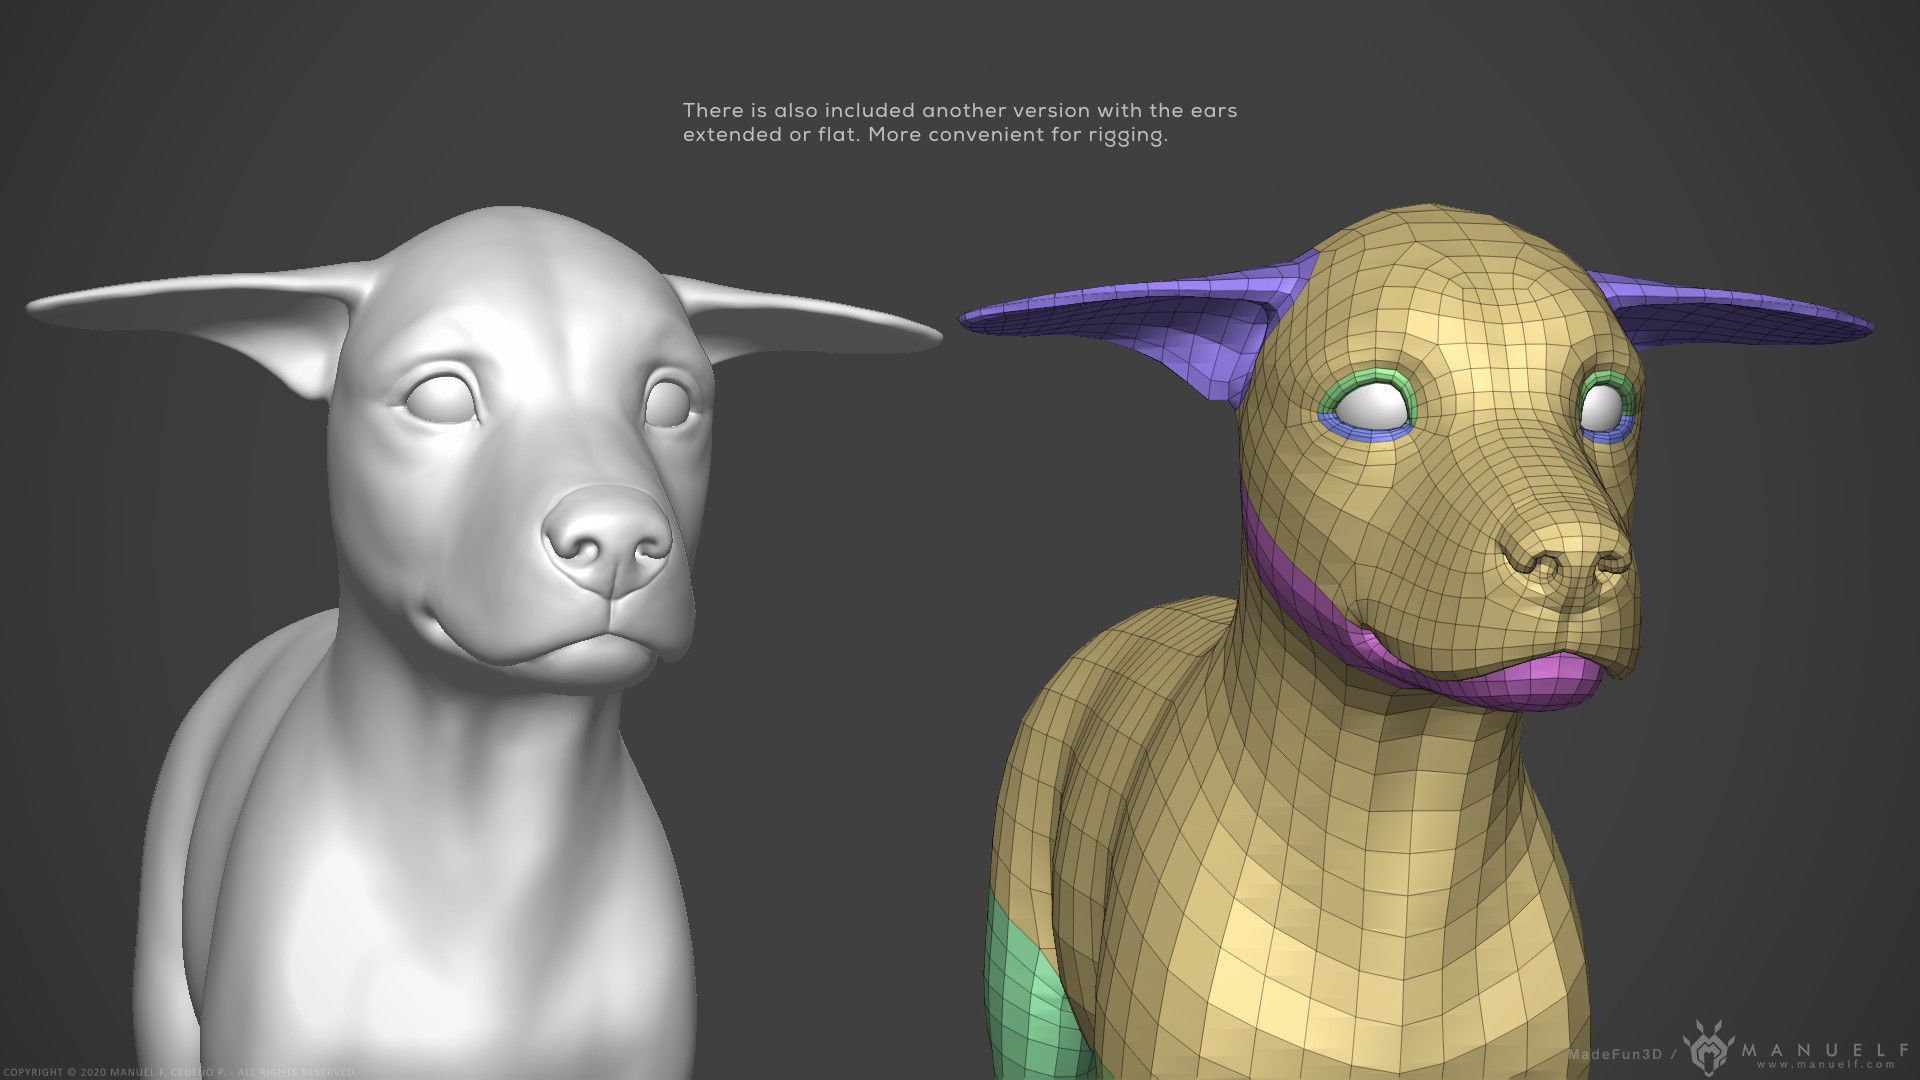Click the www.manuelf.com website text
The height and width of the screenshot is (1080, 1920).
click(1825, 1064)
